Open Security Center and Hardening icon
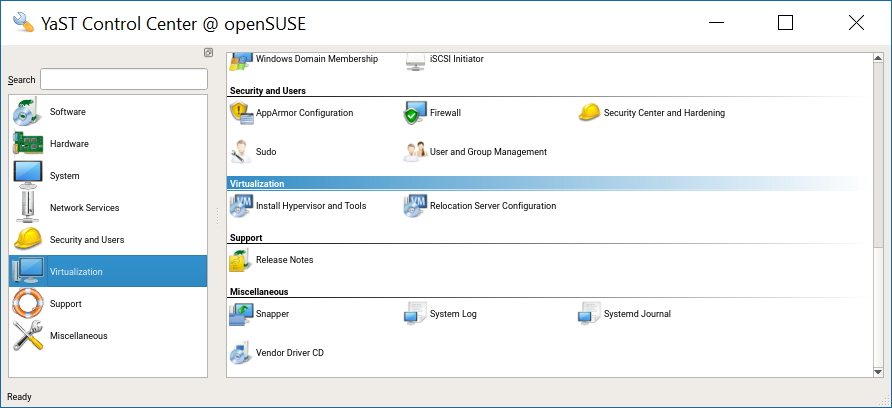The height and width of the screenshot is (408, 892). tap(589, 113)
